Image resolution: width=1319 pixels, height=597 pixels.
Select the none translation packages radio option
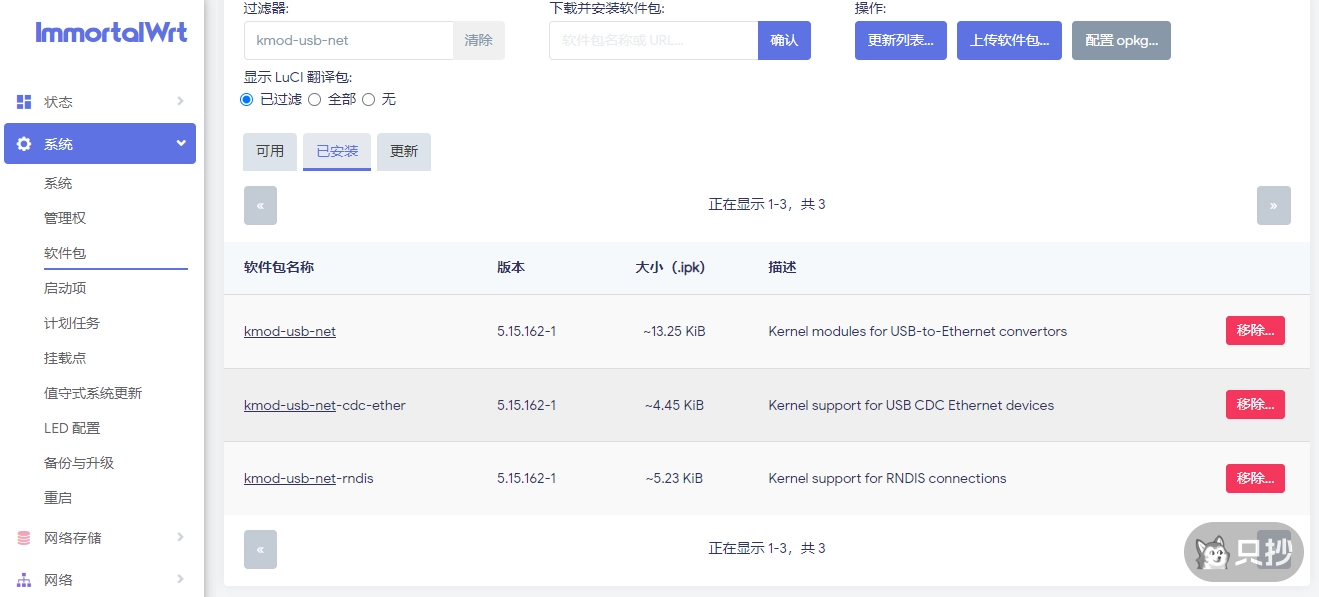point(368,99)
